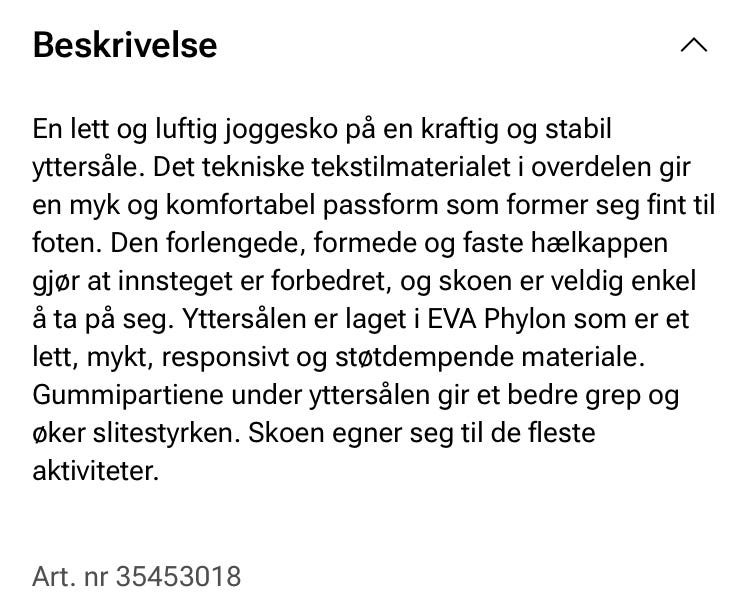Click the phrase 'EVA Phylon'
The height and width of the screenshot is (610, 750).
[x=496, y=320]
